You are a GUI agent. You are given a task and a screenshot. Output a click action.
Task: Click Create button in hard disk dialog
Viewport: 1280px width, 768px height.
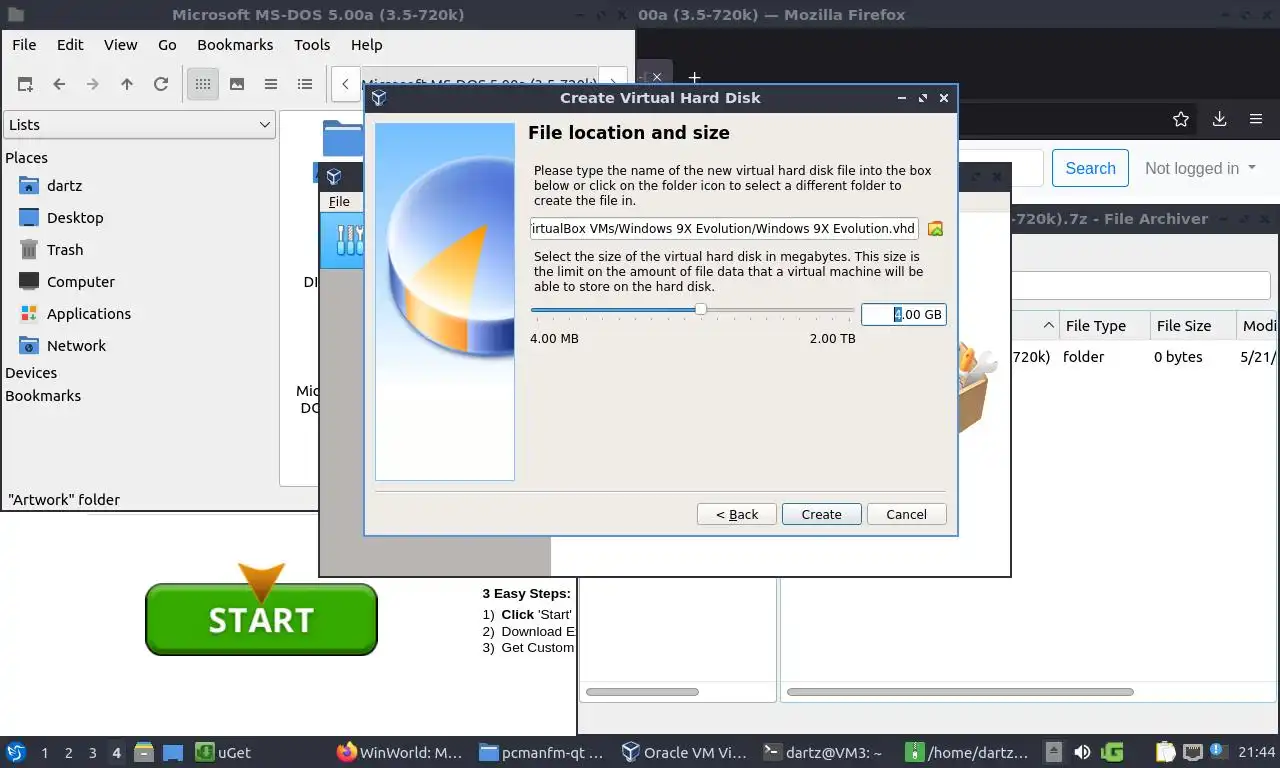[821, 514]
